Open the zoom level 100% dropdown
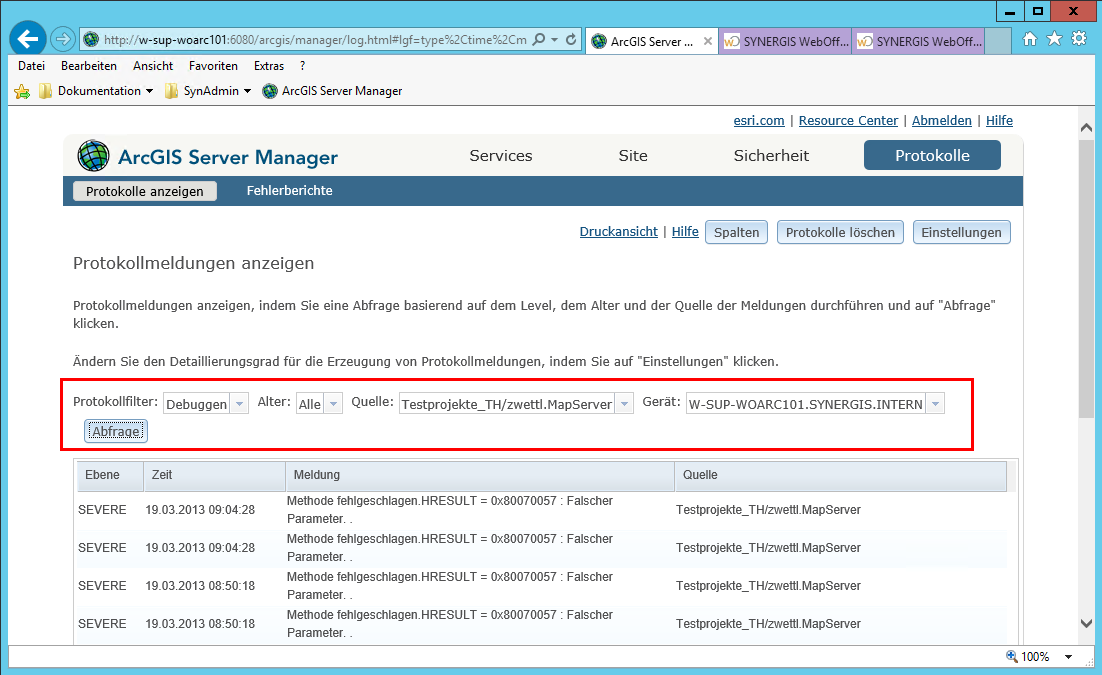This screenshot has width=1102, height=675. point(1068,657)
